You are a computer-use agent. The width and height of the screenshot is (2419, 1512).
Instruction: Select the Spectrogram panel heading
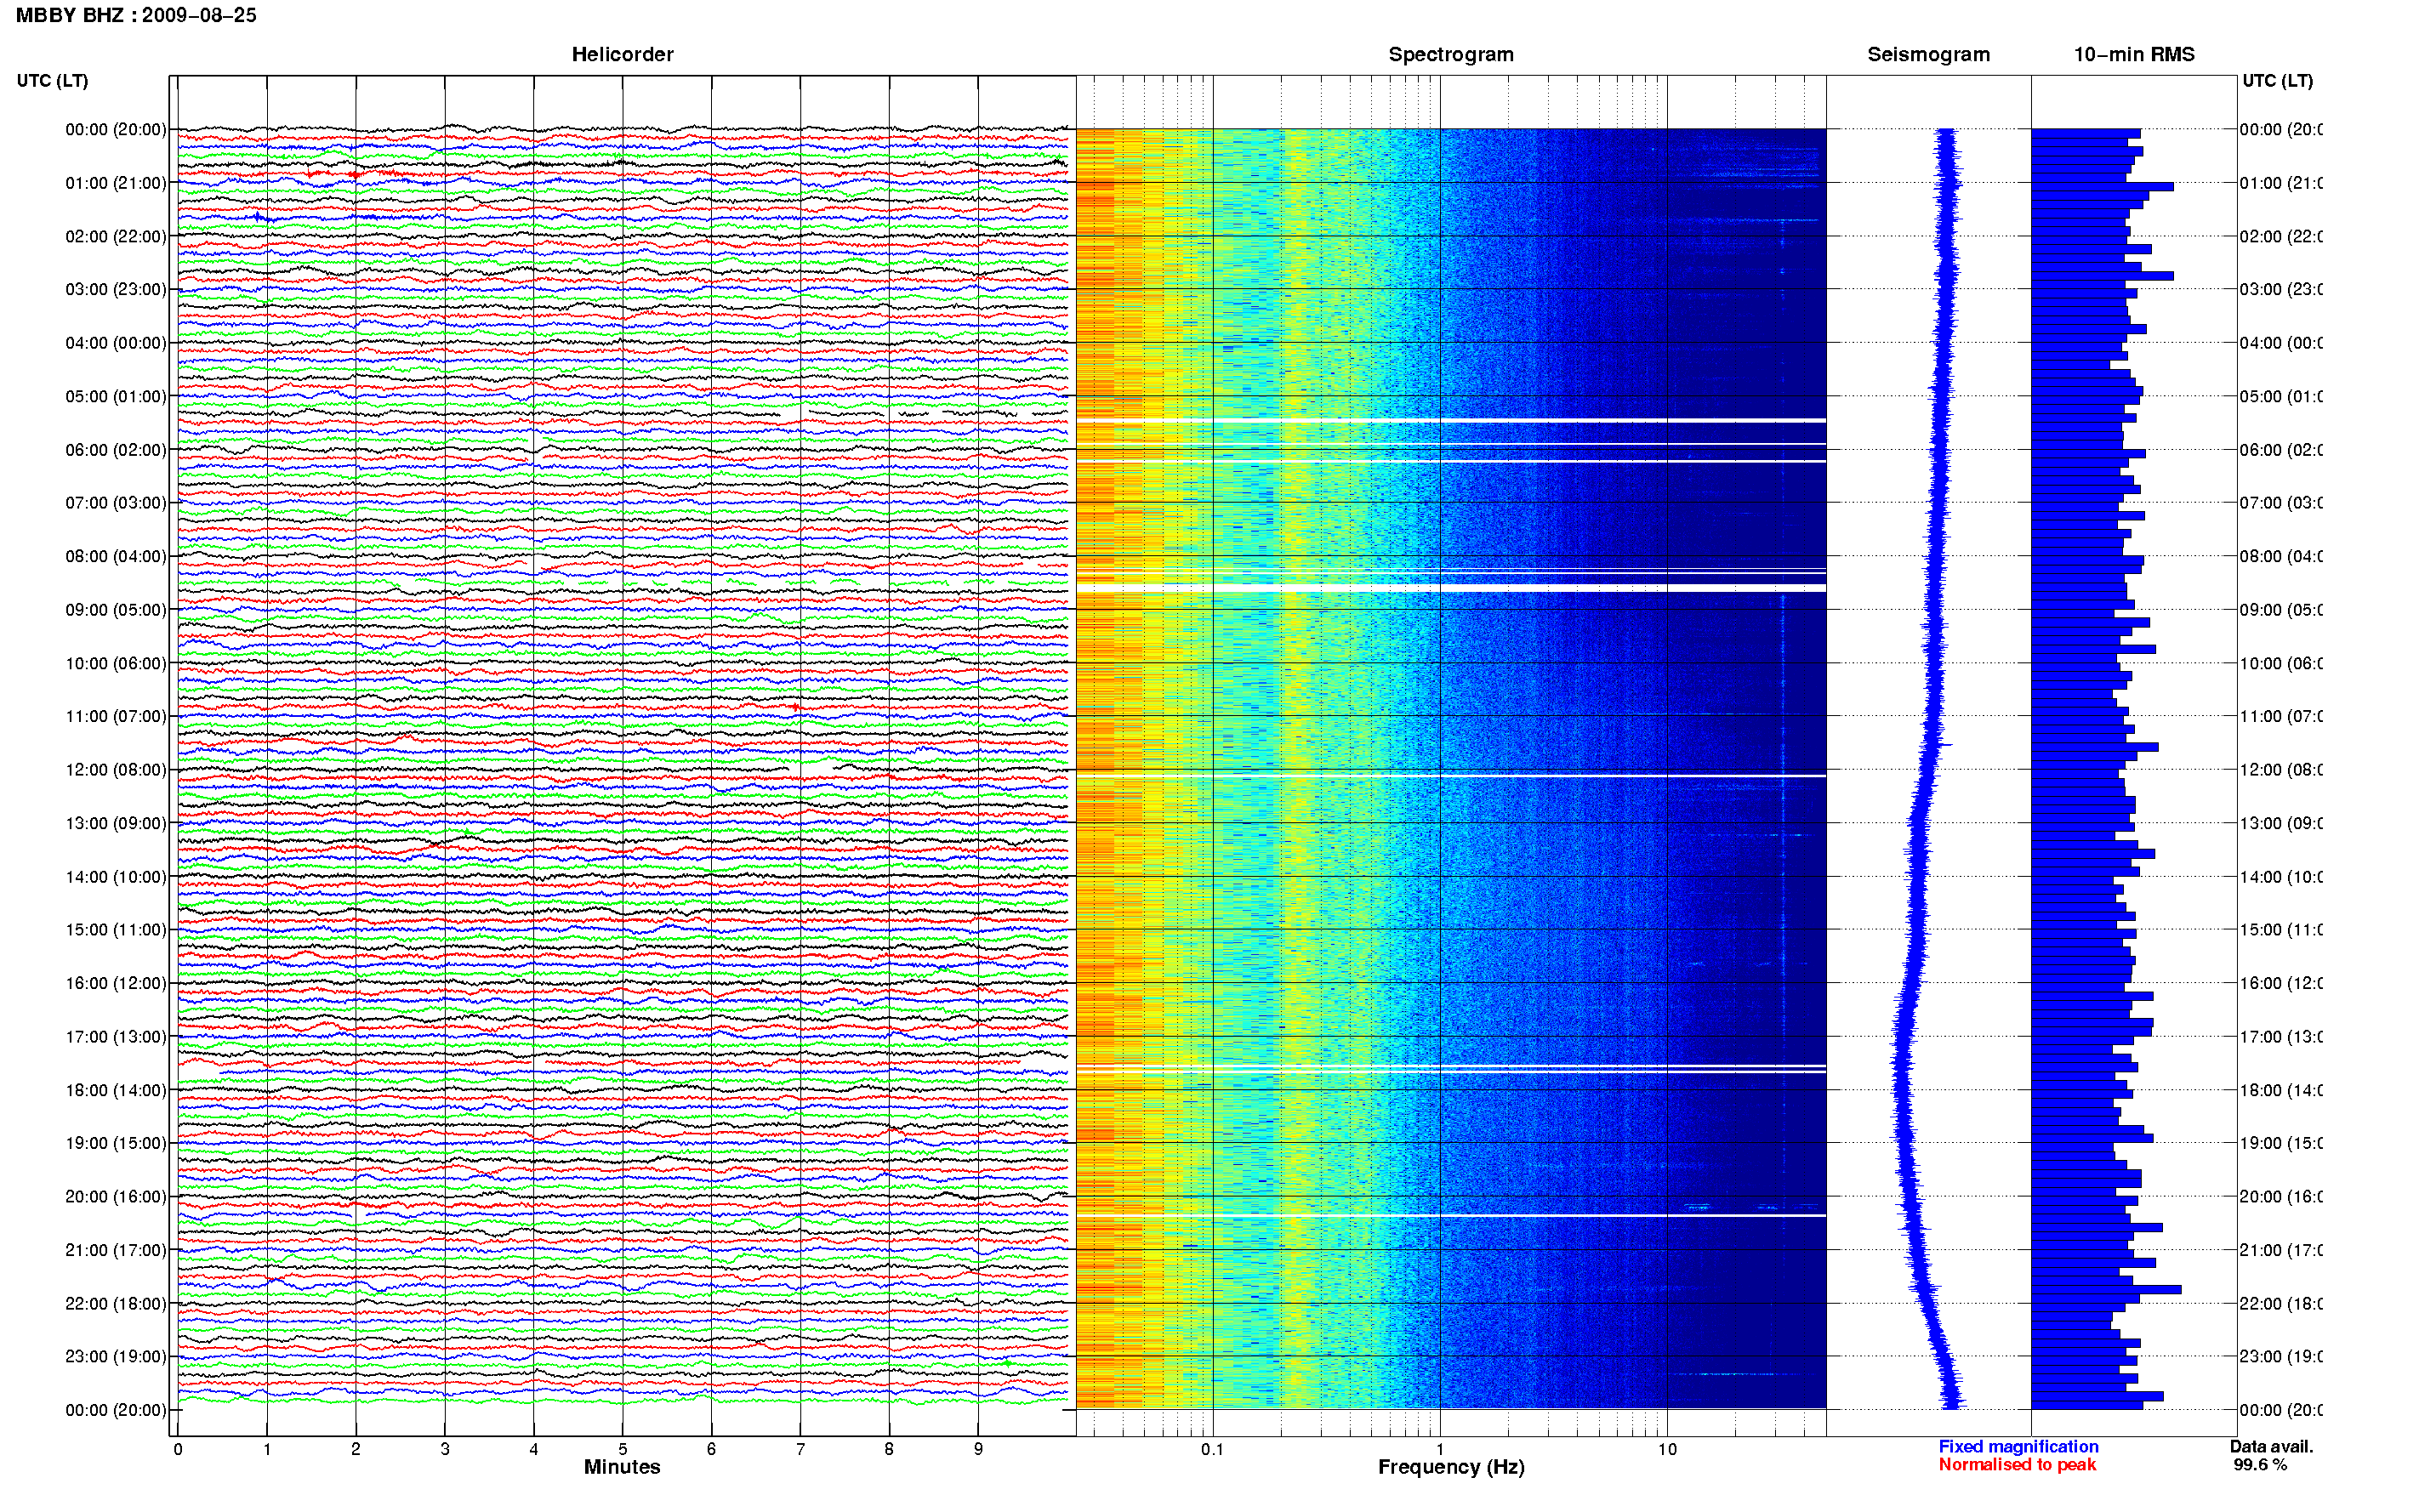tap(1450, 54)
